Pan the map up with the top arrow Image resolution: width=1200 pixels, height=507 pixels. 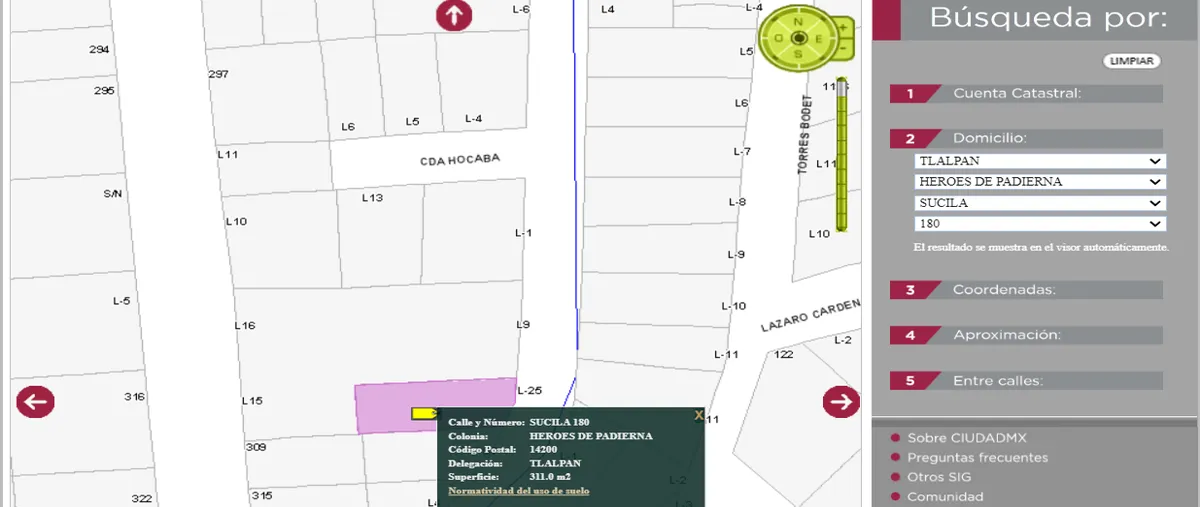click(454, 15)
